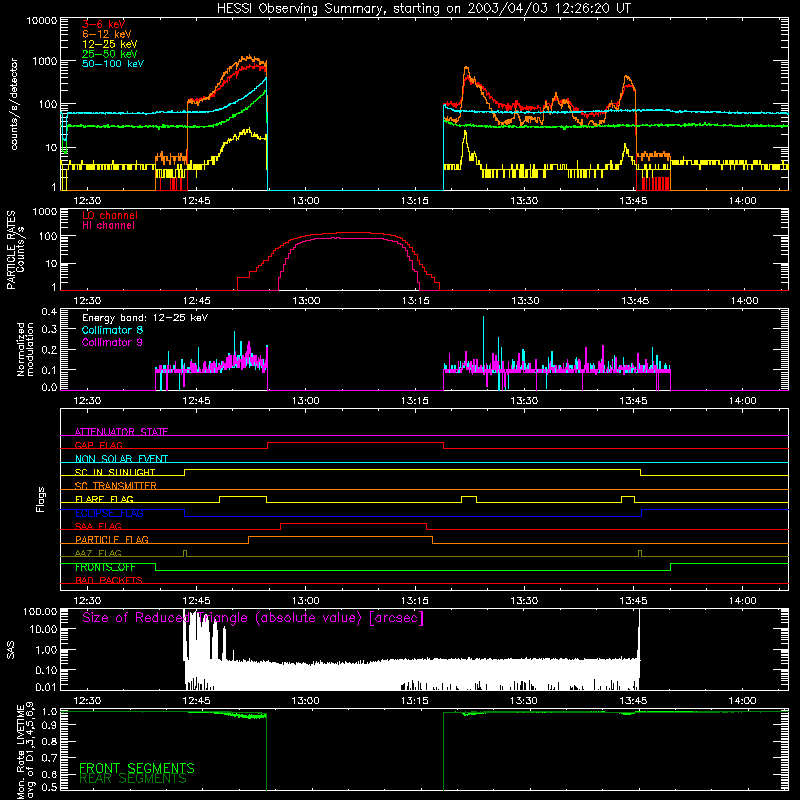Click the 14:00 tick label under SAS plot

click(742, 701)
